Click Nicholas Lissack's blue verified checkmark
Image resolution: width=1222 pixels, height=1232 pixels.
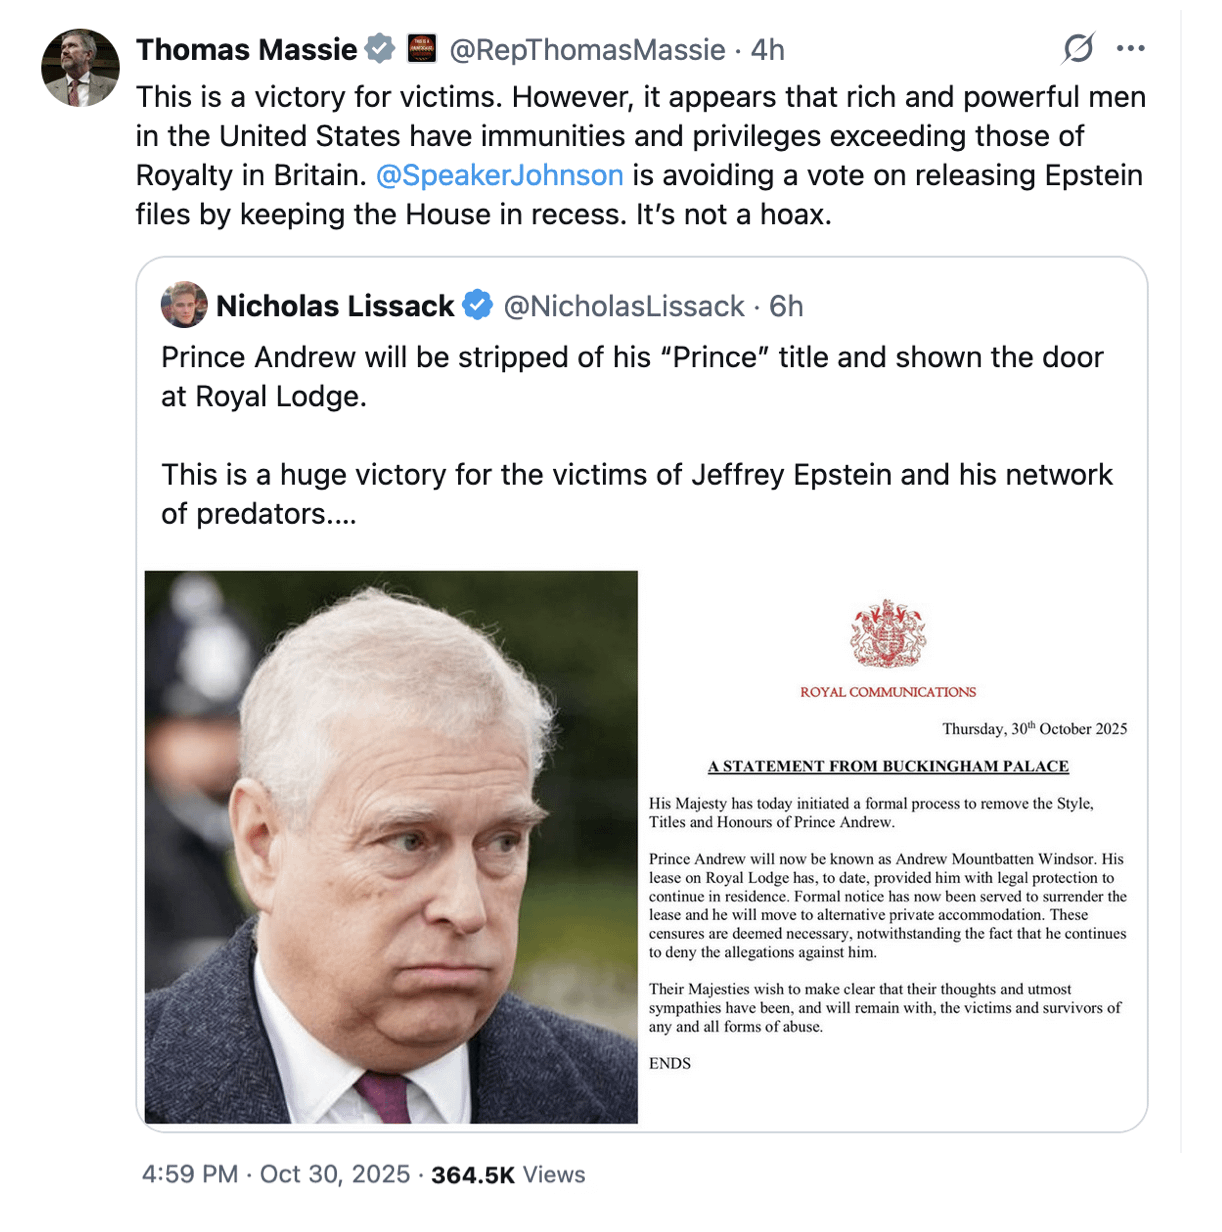click(x=478, y=305)
